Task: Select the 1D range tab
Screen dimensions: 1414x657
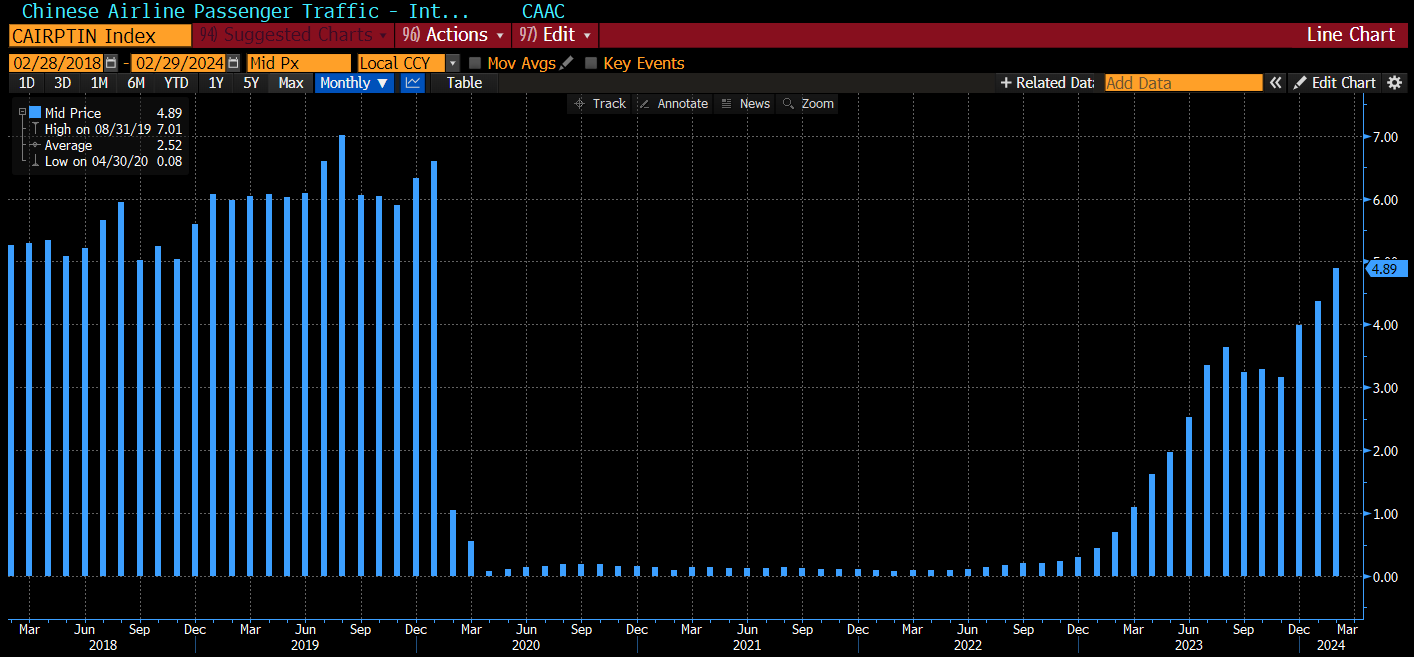Action: 26,83
